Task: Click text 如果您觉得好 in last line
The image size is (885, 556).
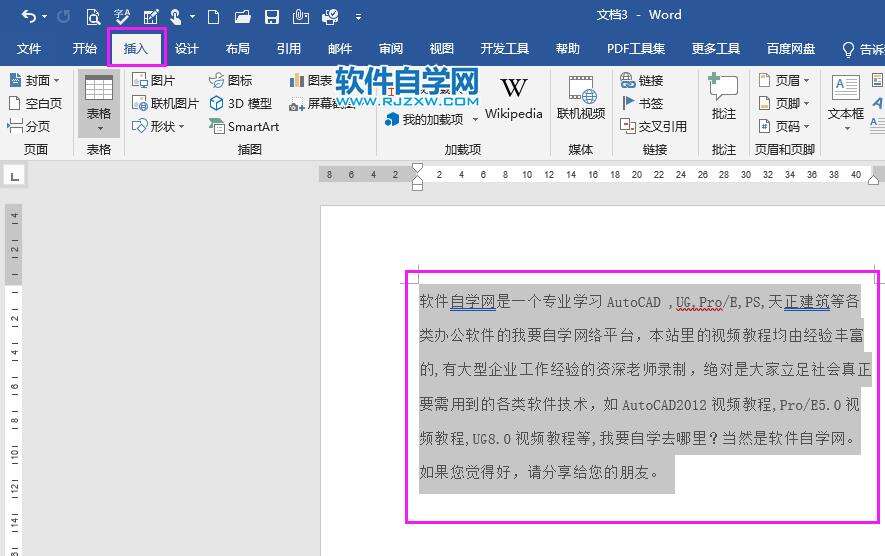Action: pyautogui.click(x=466, y=472)
